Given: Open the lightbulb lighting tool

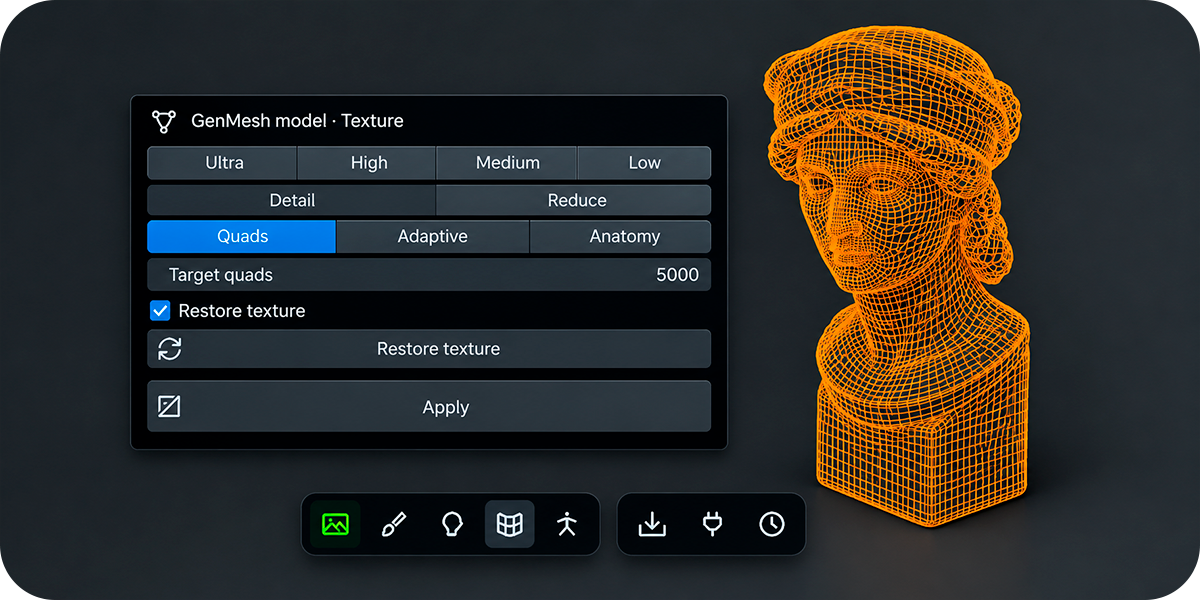Looking at the screenshot, I should coord(452,524).
